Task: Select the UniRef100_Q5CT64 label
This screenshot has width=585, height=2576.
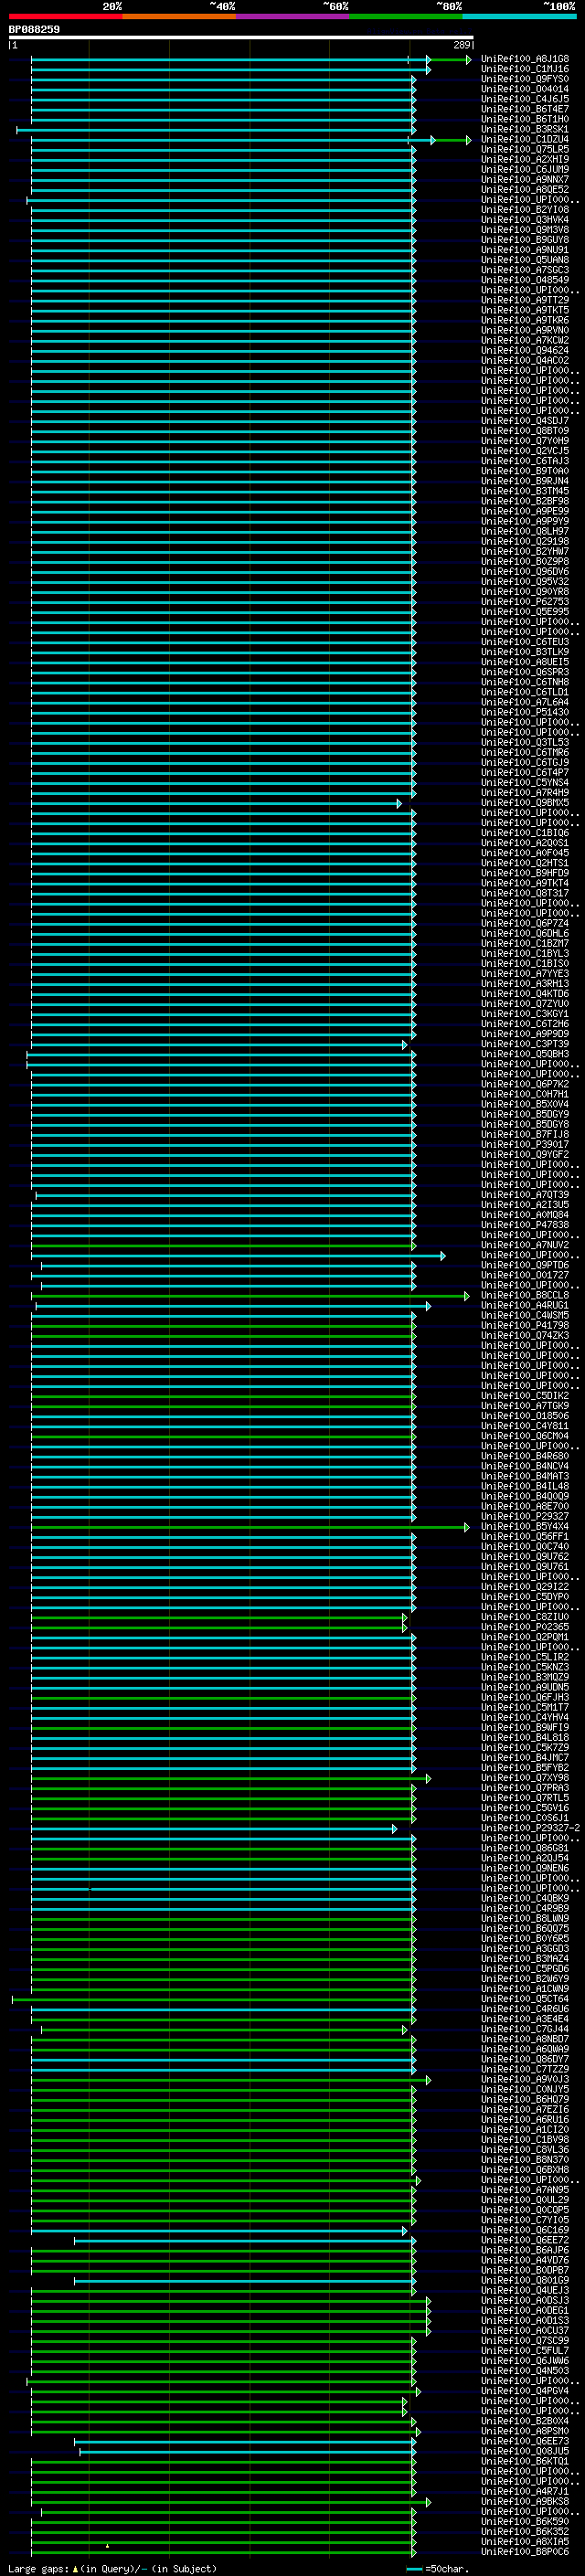Action: click(525, 2000)
